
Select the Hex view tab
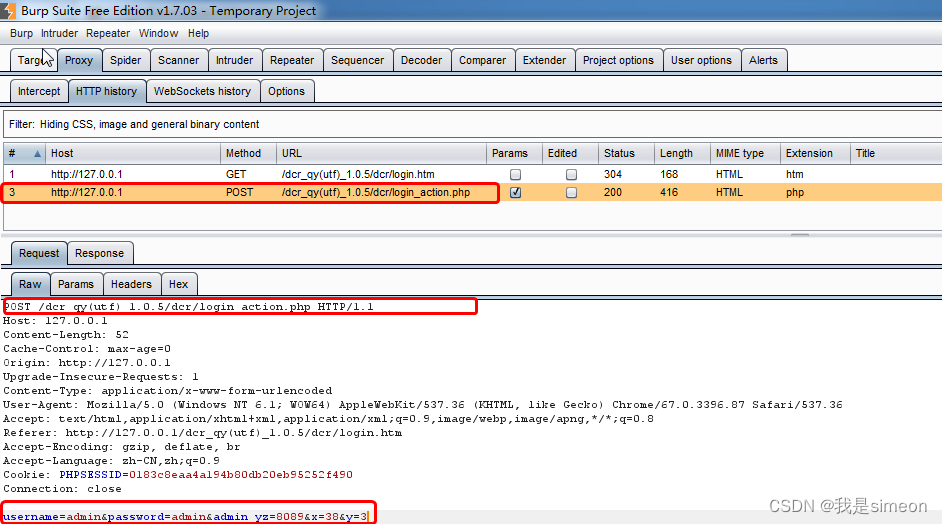point(178,284)
